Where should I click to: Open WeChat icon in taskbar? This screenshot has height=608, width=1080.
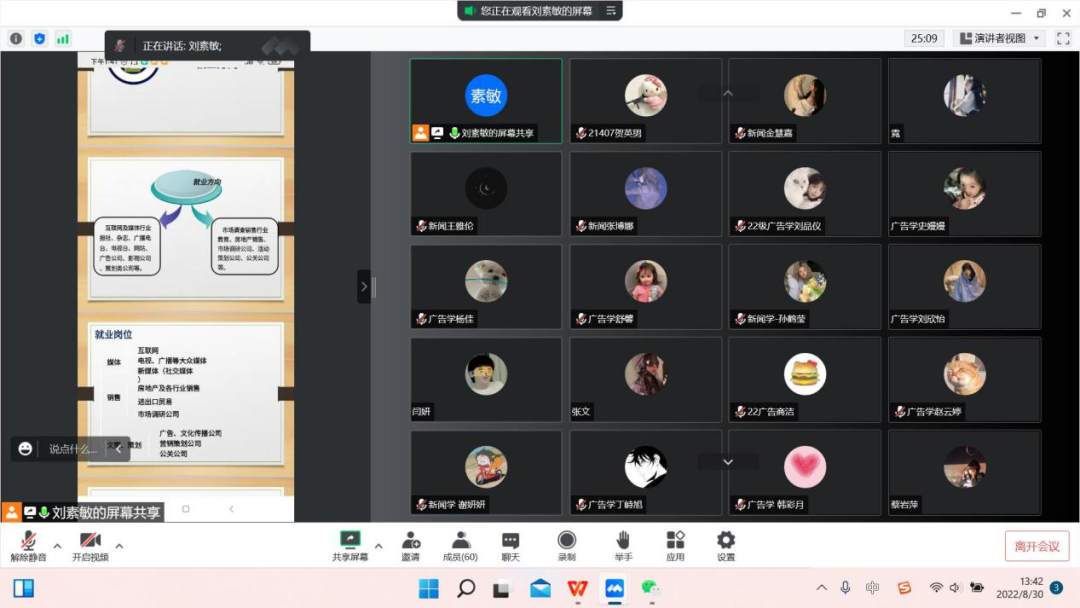[x=651, y=589]
